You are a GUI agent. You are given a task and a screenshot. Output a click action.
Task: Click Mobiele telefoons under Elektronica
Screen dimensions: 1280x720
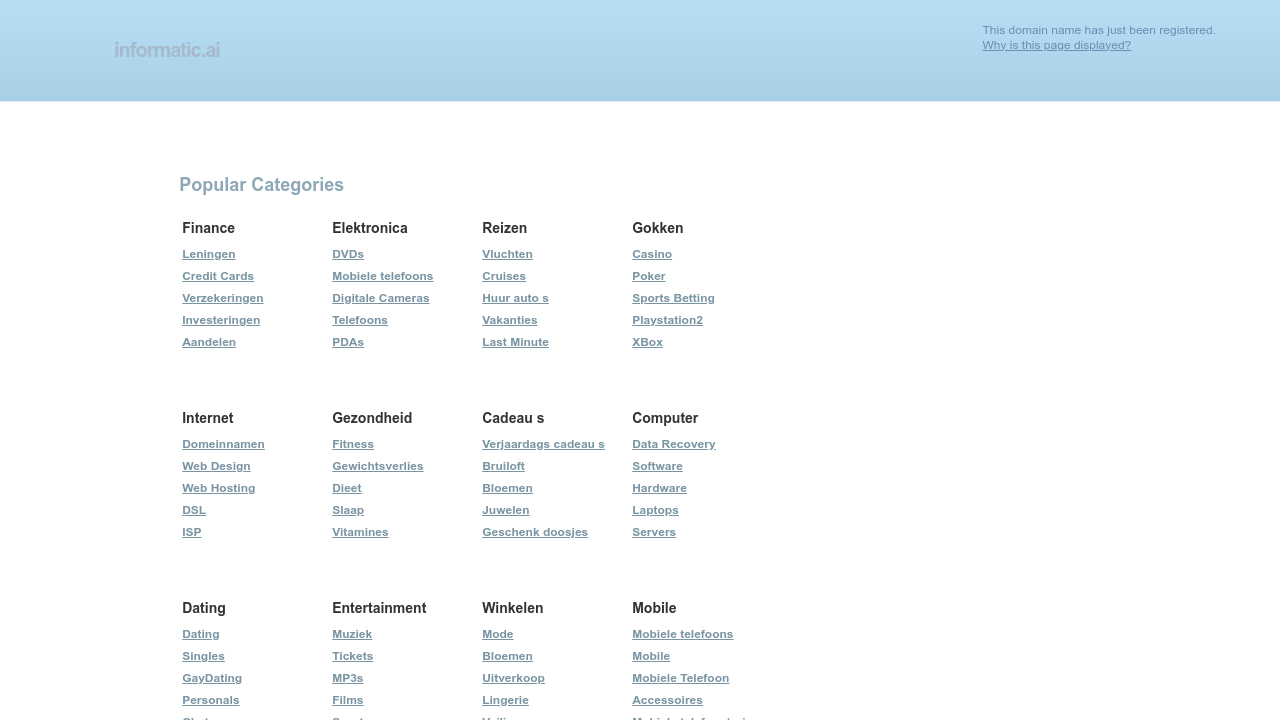point(382,276)
